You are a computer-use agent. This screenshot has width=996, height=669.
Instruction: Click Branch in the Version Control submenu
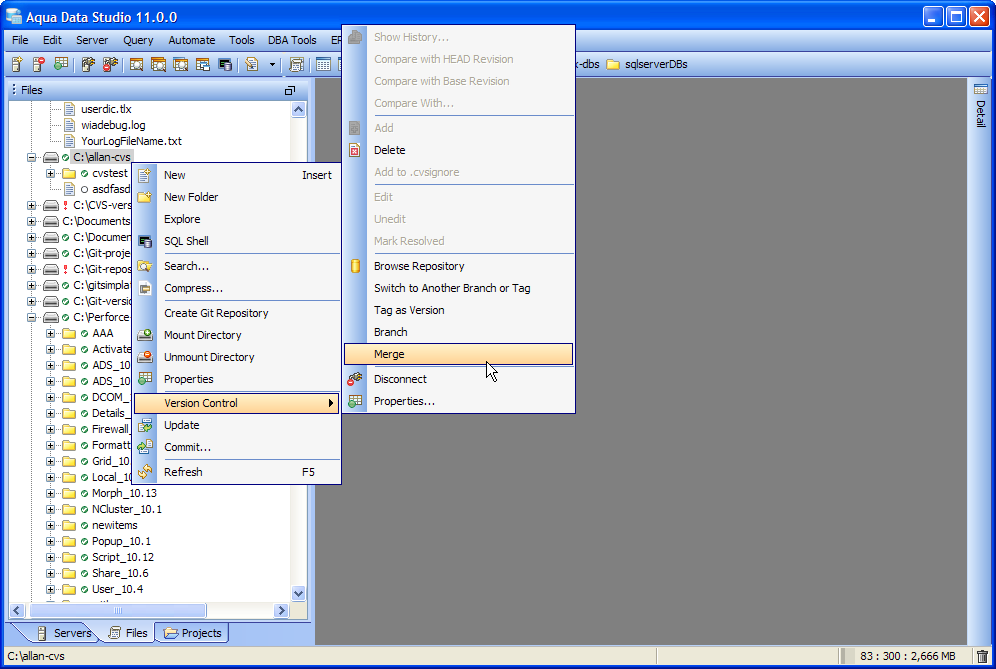click(458, 332)
